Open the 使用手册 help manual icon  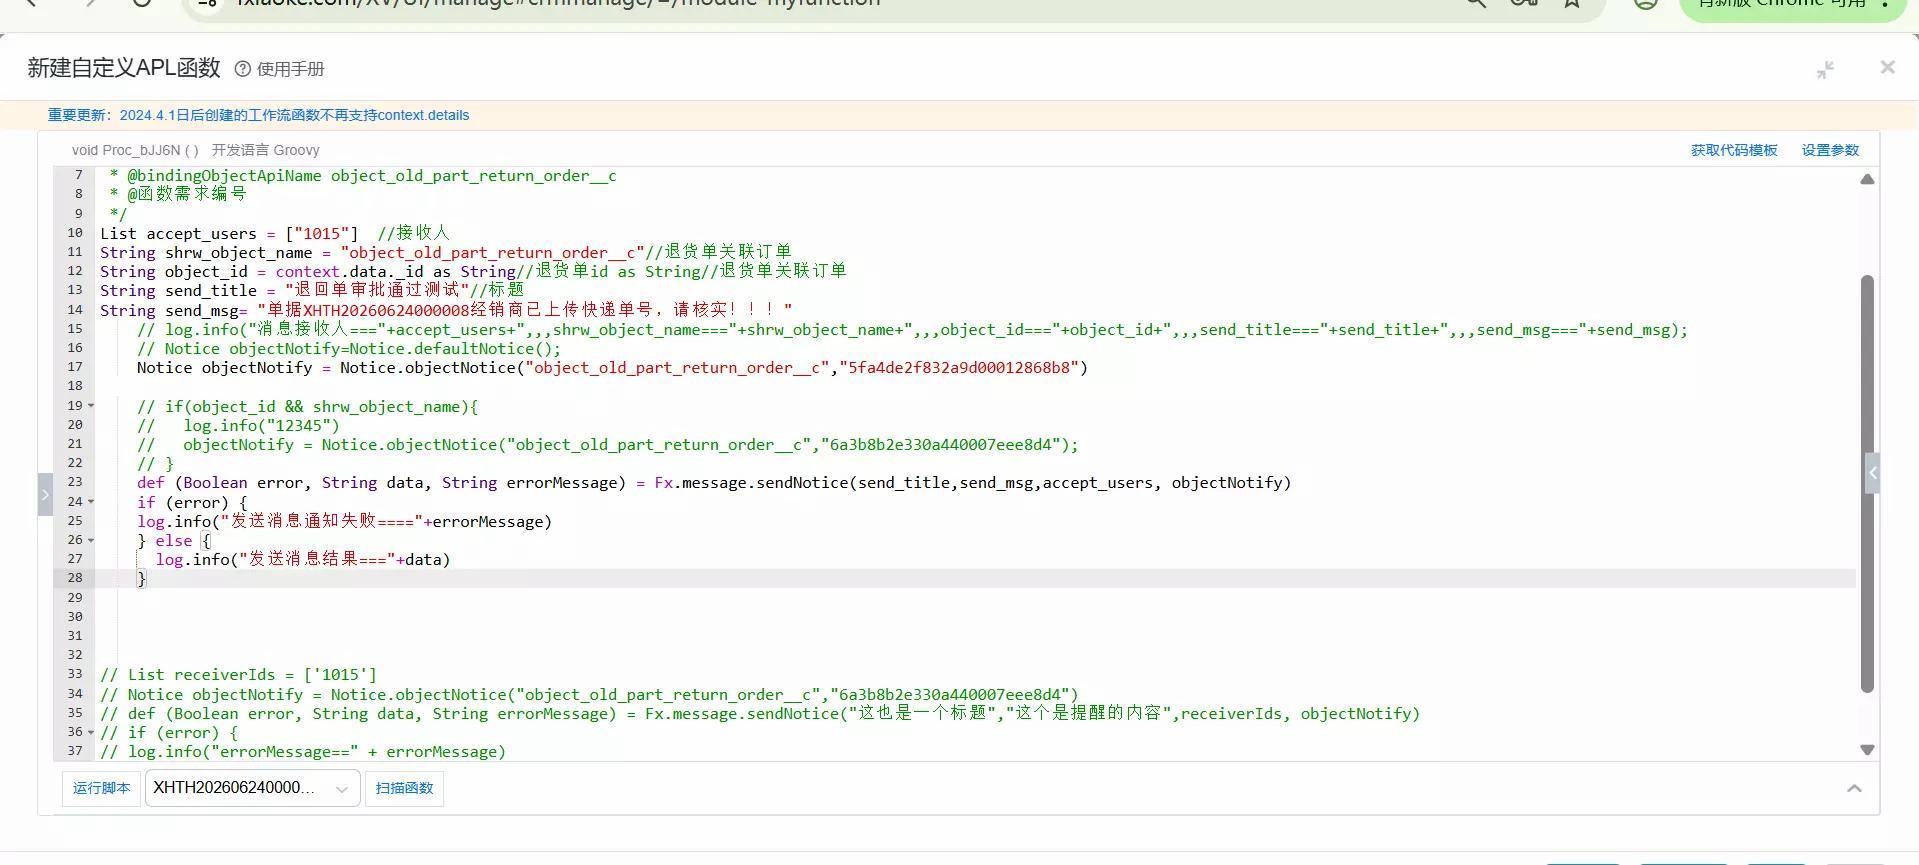click(x=242, y=69)
